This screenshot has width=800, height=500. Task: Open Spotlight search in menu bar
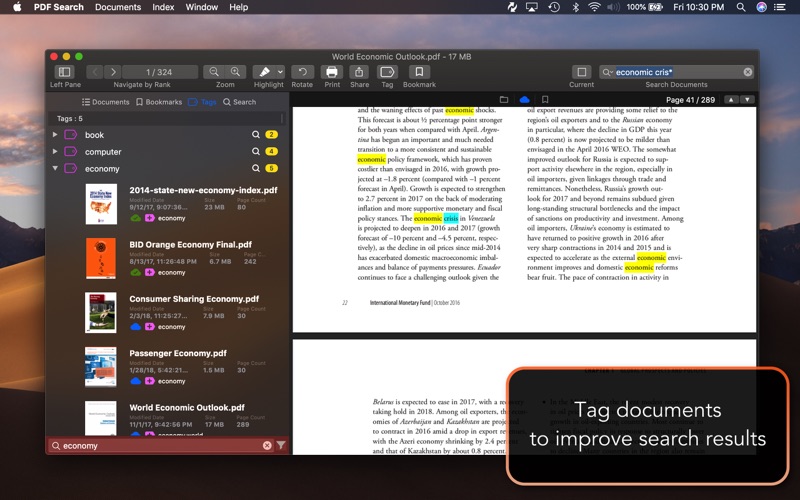pyautogui.click(x=741, y=7)
